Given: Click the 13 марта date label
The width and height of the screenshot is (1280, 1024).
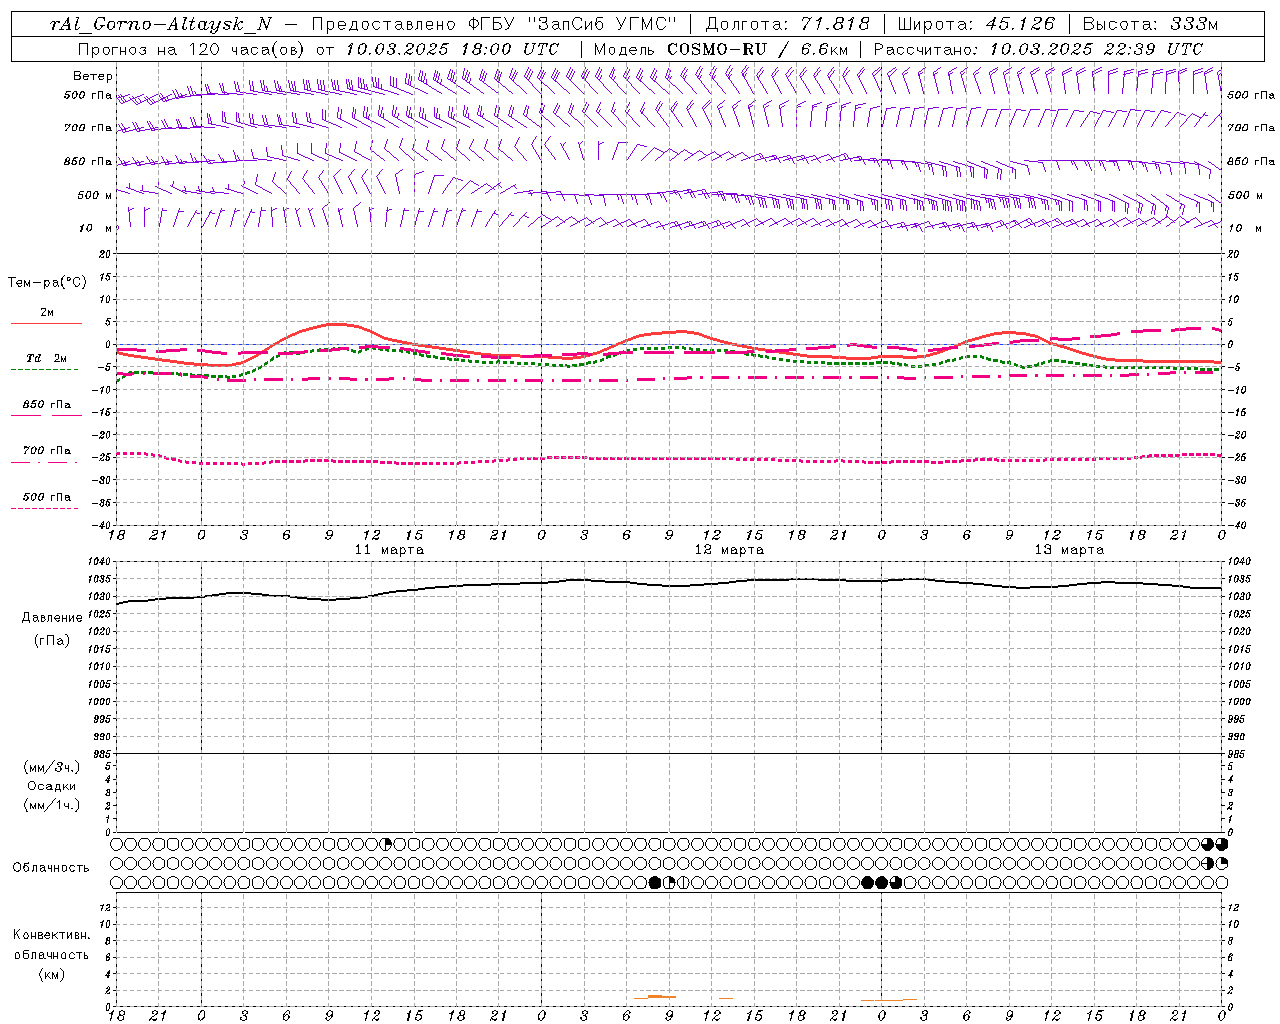Looking at the screenshot, I should tap(1069, 550).
